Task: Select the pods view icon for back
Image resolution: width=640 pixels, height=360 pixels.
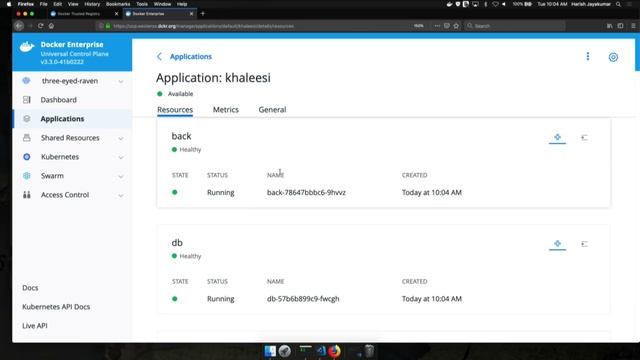Action: point(558,137)
